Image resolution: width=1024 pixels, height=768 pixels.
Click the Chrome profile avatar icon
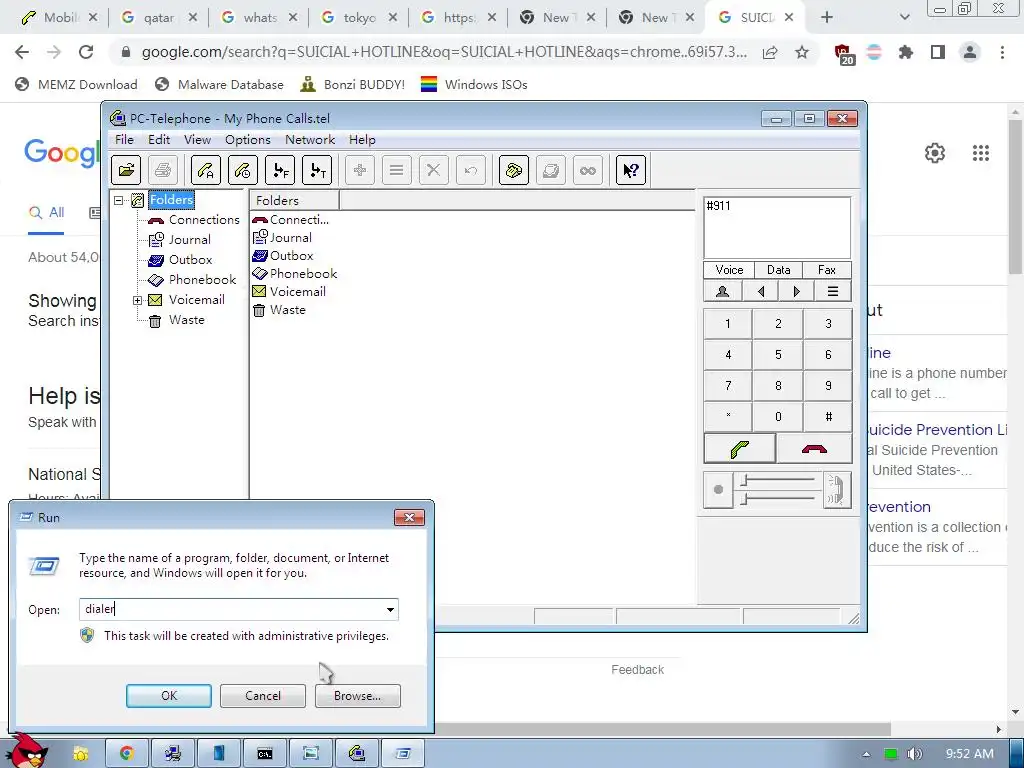[x=970, y=52]
